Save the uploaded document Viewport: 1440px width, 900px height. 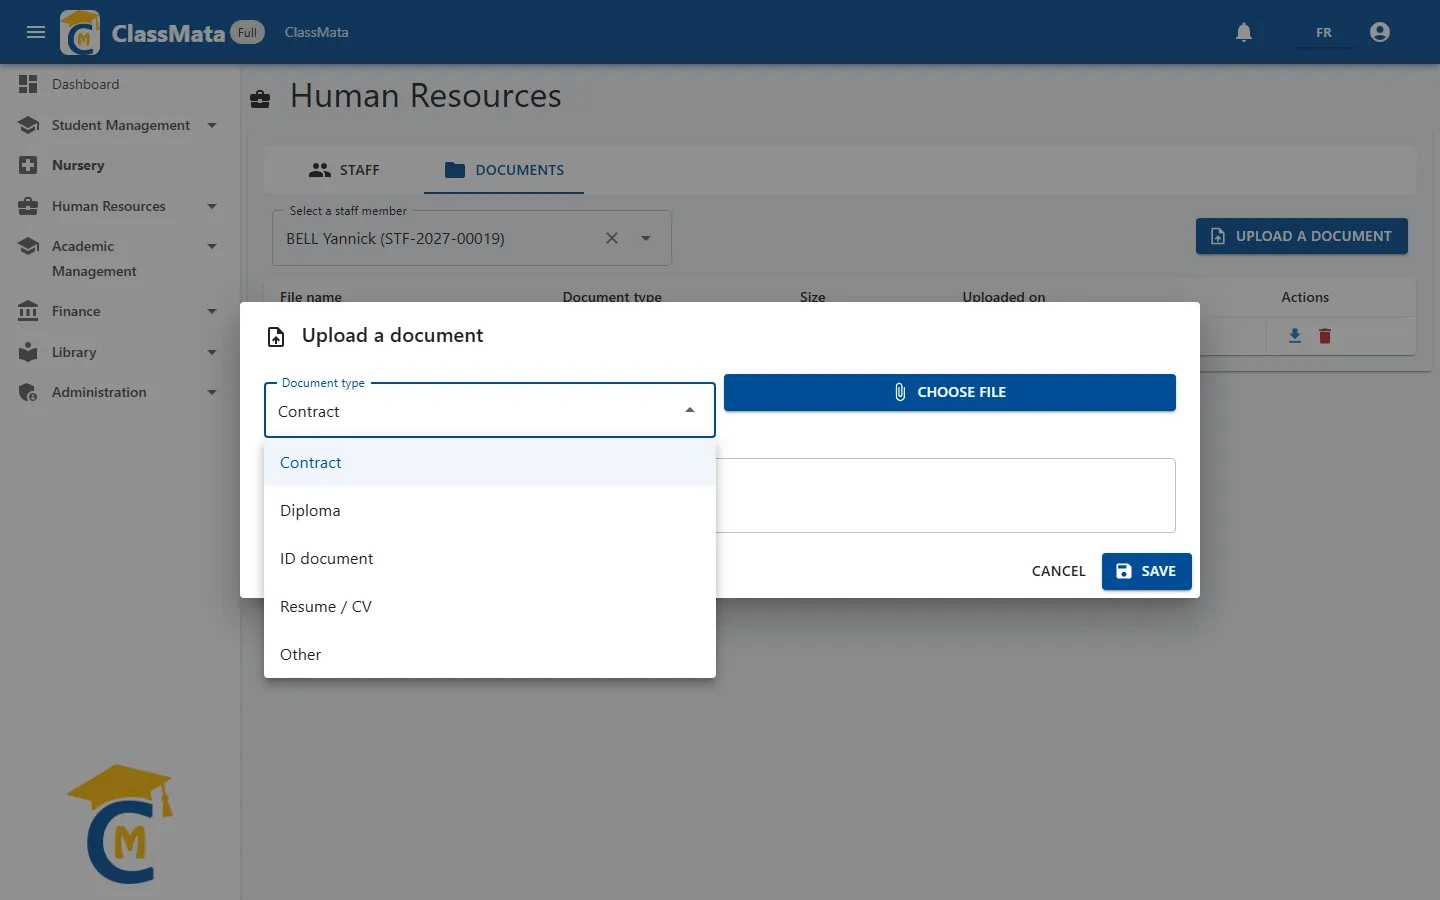click(x=1147, y=571)
